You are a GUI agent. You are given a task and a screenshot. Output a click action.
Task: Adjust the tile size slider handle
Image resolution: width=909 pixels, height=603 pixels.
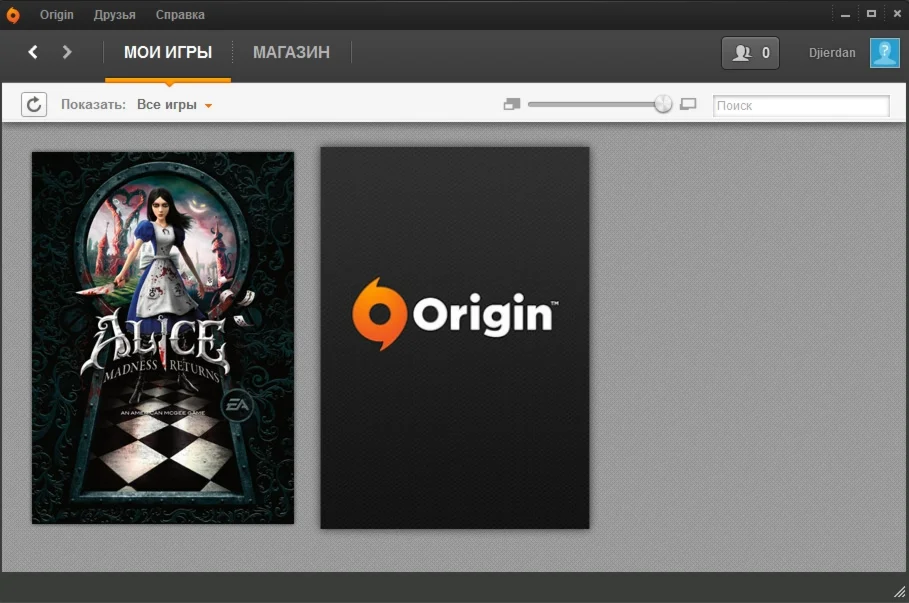point(662,103)
